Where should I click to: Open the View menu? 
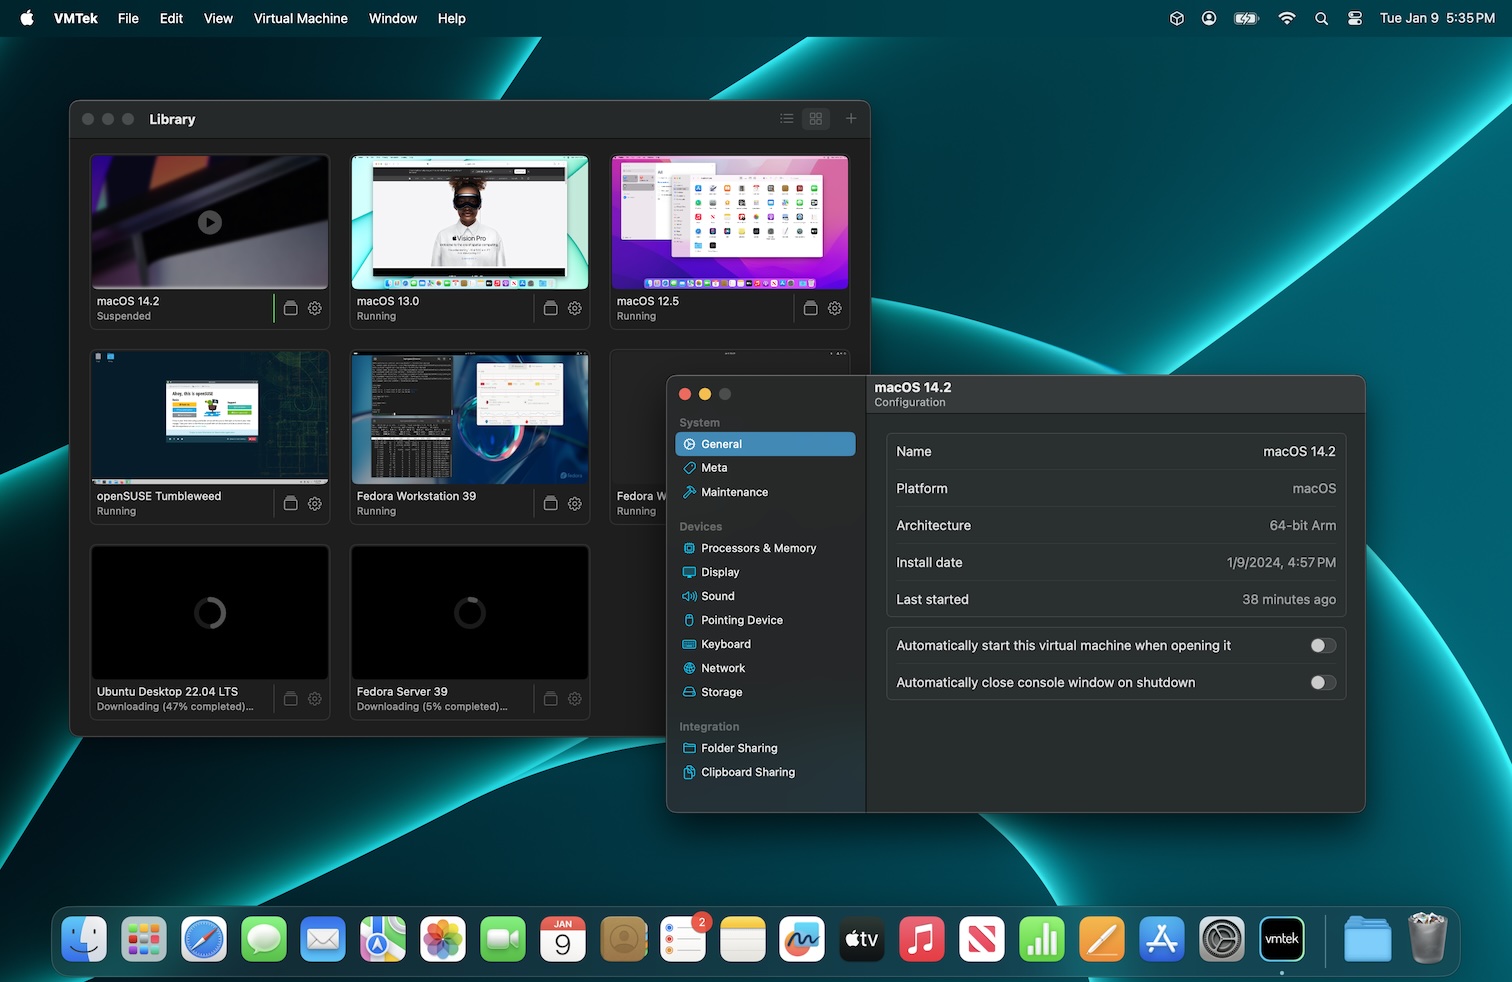218,18
